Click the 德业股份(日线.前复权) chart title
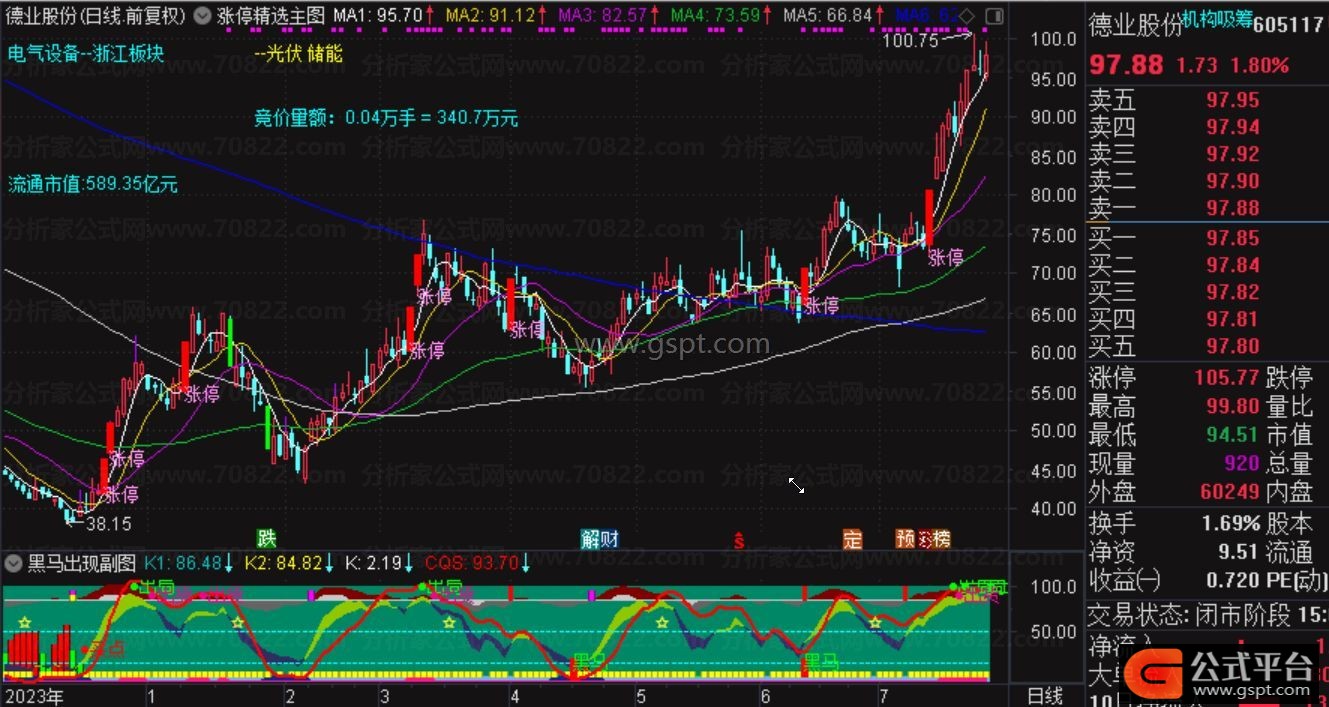This screenshot has width=1329, height=707. [x=95, y=16]
